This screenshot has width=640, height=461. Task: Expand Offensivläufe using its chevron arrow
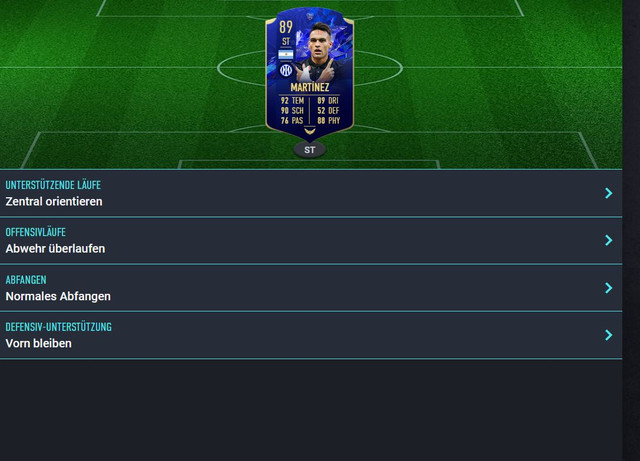[x=609, y=240]
